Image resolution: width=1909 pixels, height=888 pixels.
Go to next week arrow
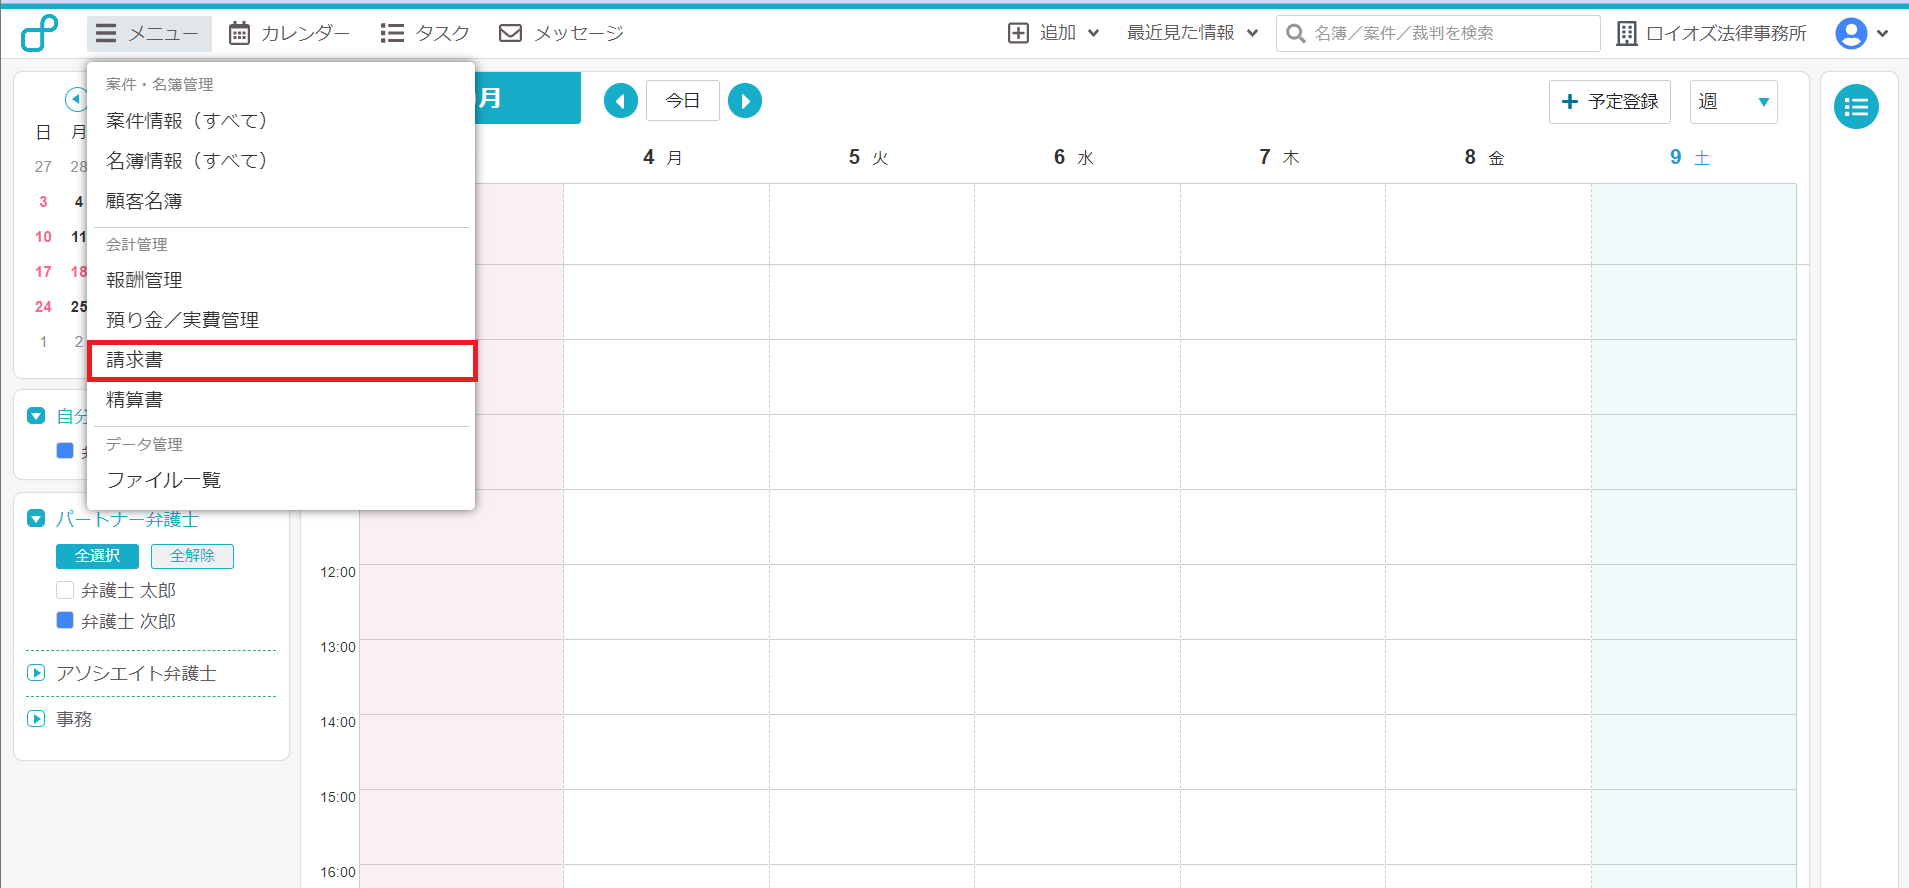(x=744, y=101)
